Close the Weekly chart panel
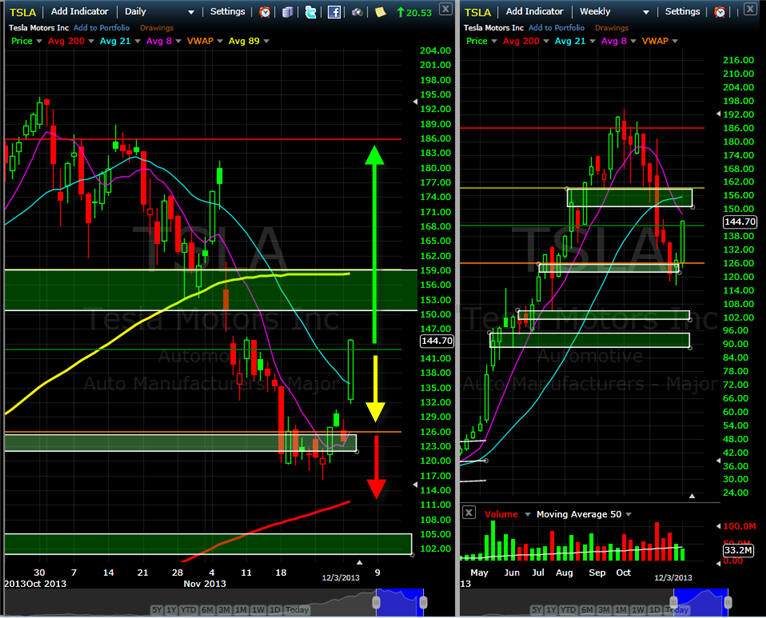 coord(750,9)
